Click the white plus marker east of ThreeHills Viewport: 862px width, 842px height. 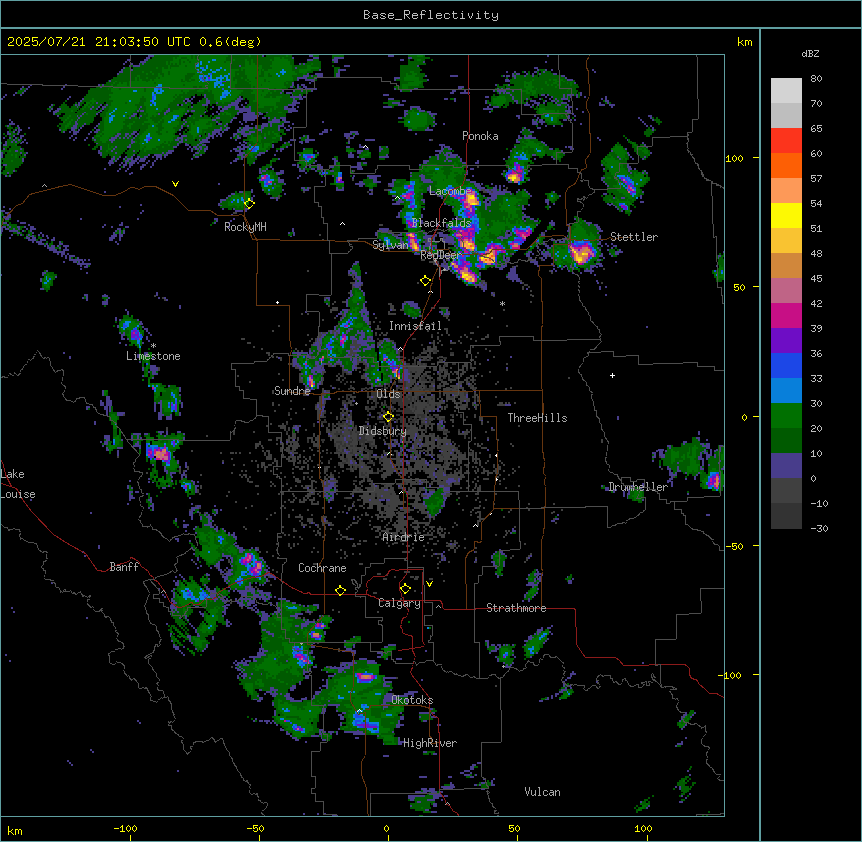click(612, 375)
